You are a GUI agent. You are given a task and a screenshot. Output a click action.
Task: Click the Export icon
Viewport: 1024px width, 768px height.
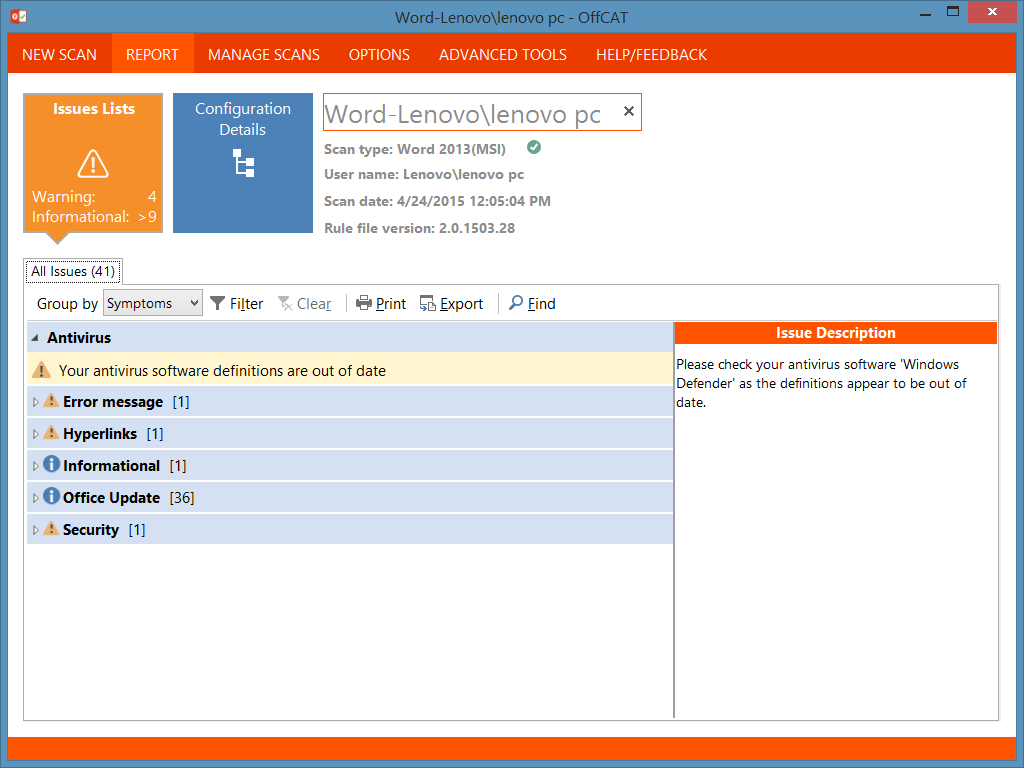point(429,304)
